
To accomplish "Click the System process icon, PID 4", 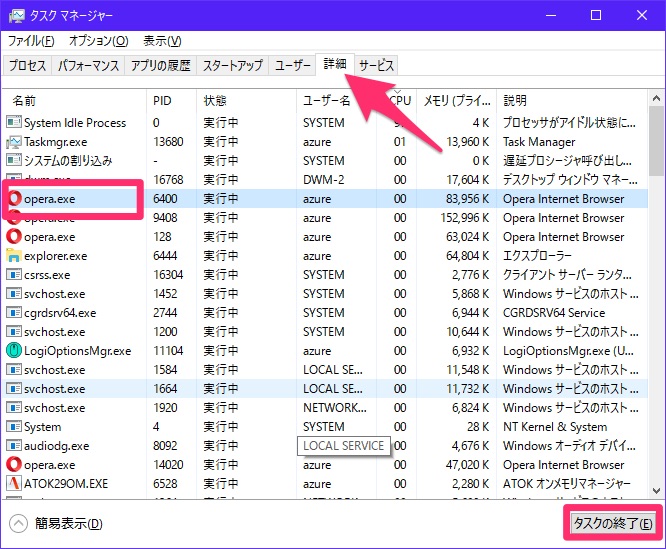I will 14,426.
